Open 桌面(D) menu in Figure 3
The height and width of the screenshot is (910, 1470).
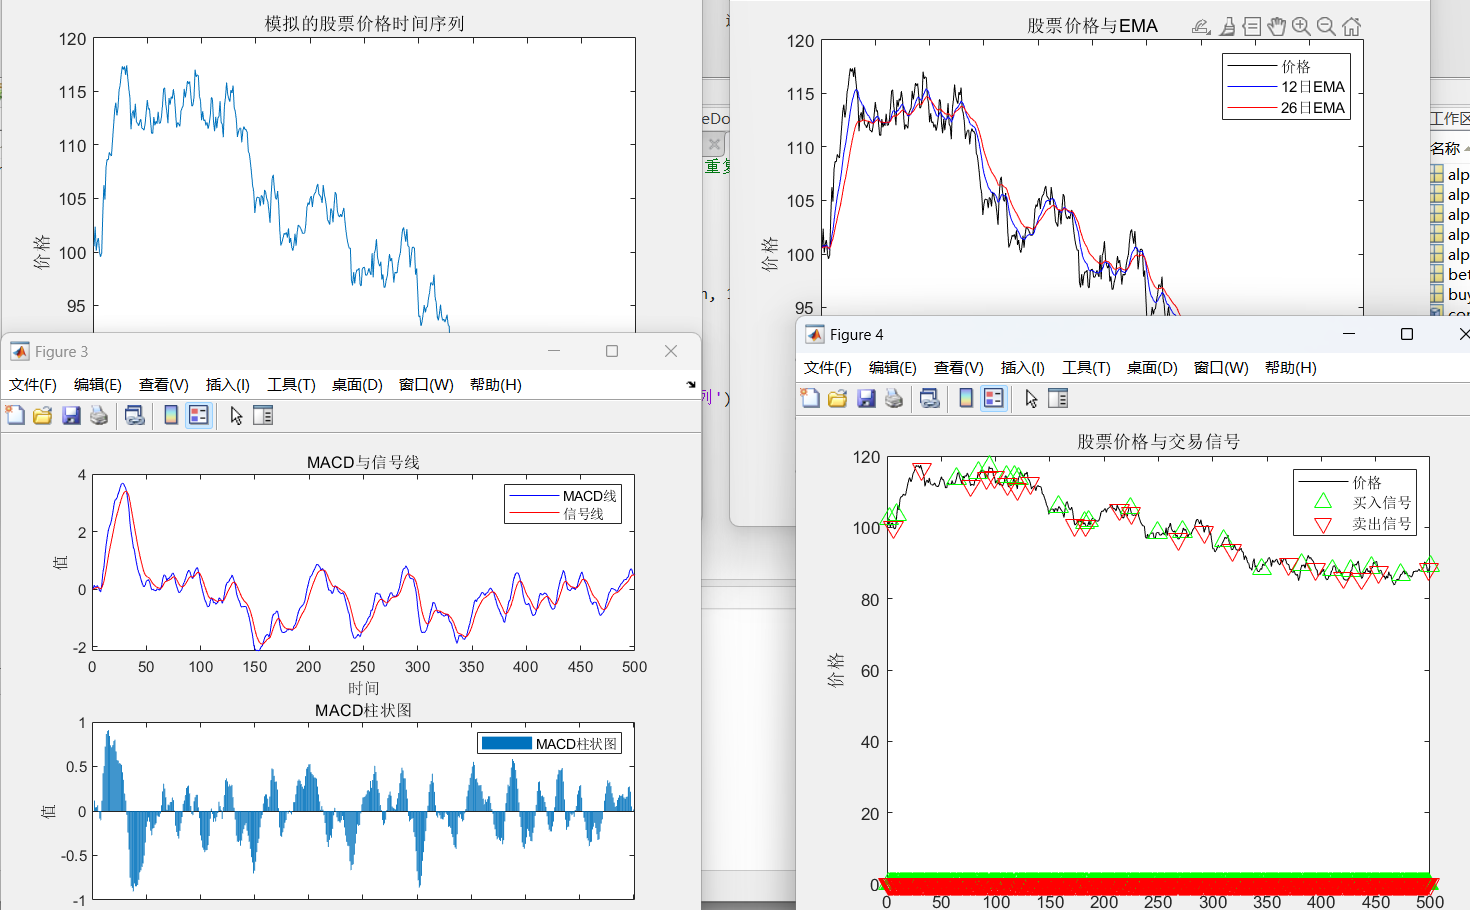click(x=357, y=385)
